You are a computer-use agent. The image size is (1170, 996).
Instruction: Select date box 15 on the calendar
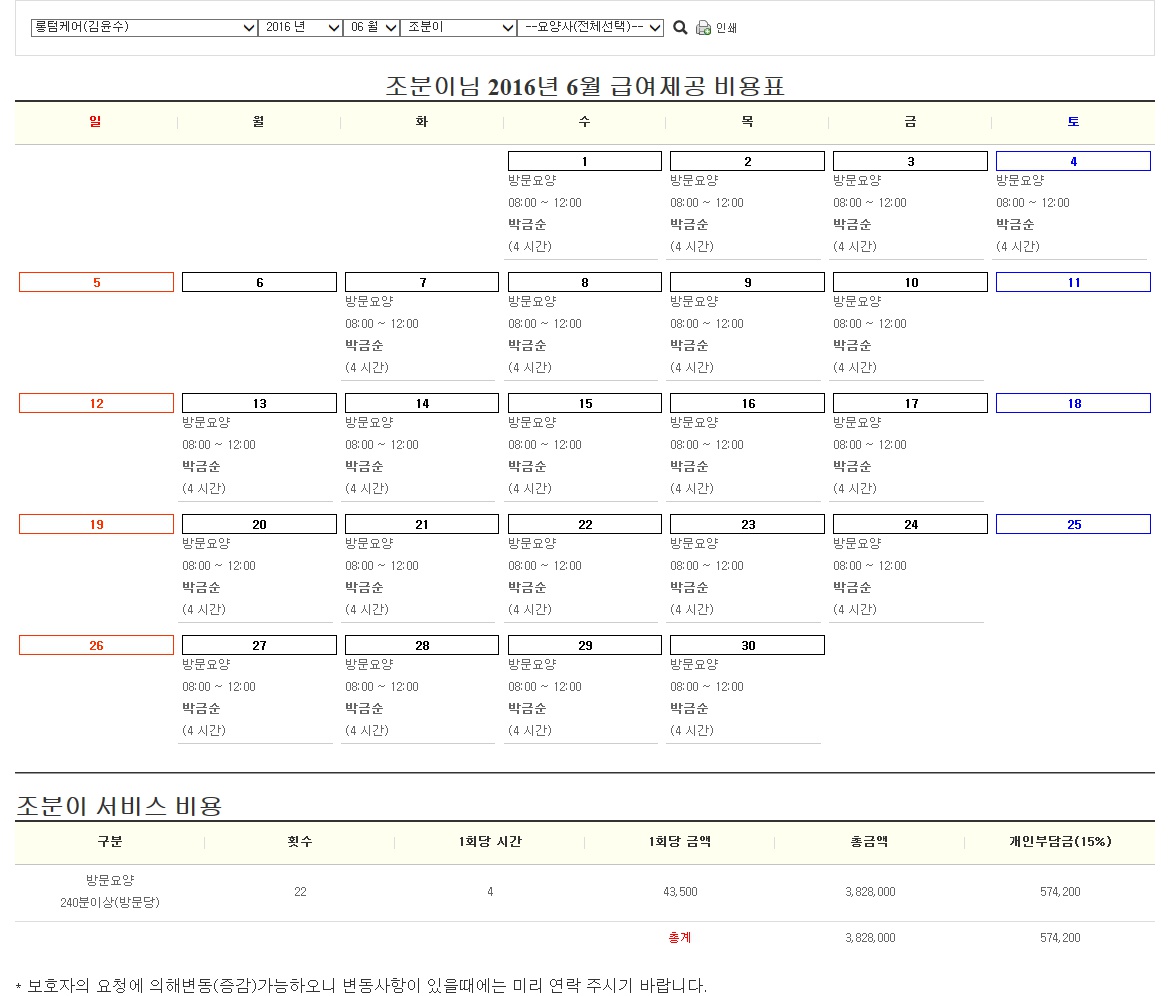click(585, 403)
